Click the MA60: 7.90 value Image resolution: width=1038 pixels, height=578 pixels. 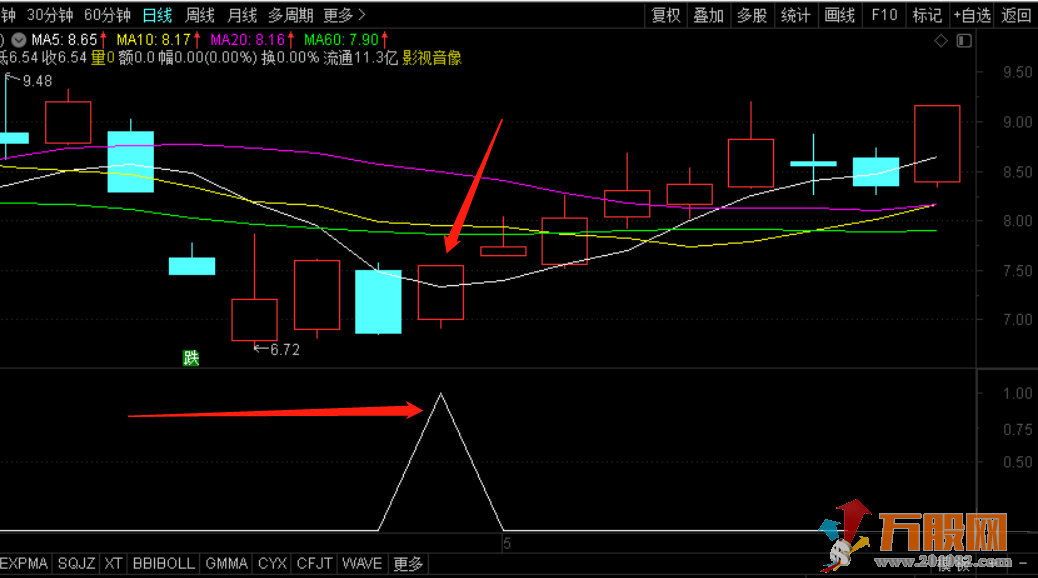point(342,40)
